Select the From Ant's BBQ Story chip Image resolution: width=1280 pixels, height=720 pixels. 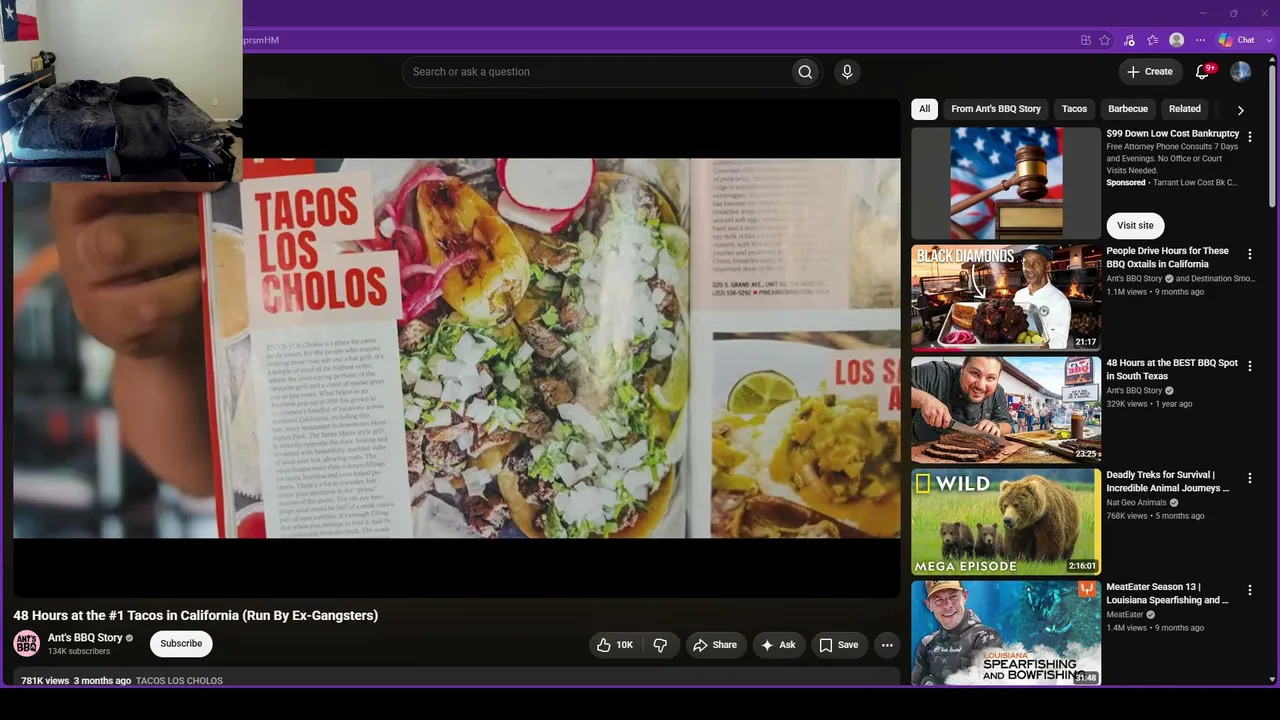(x=996, y=109)
